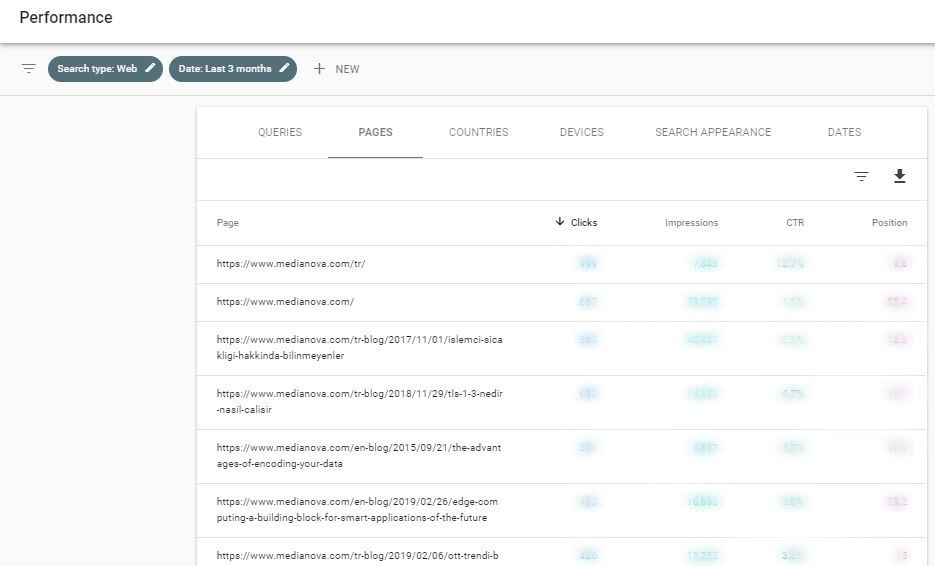The width and height of the screenshot is (935, 566).
Task: Open the Search type: Web filter chip
Action: [x=105, y=69]
